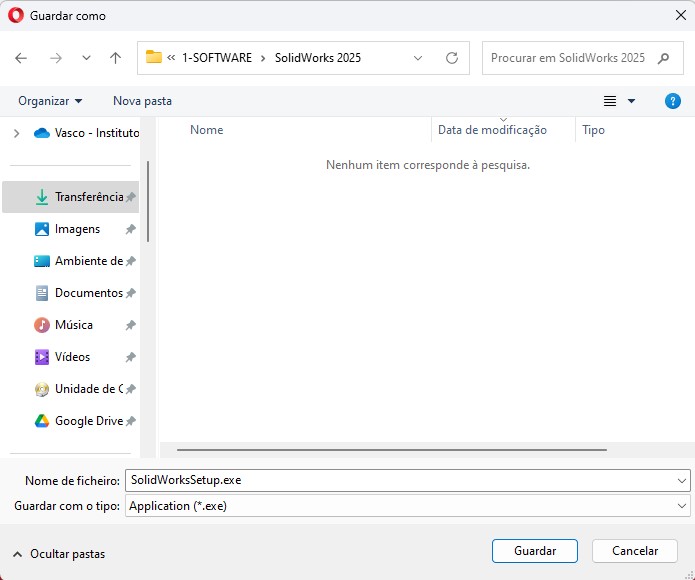Select the Música folder

73,325
